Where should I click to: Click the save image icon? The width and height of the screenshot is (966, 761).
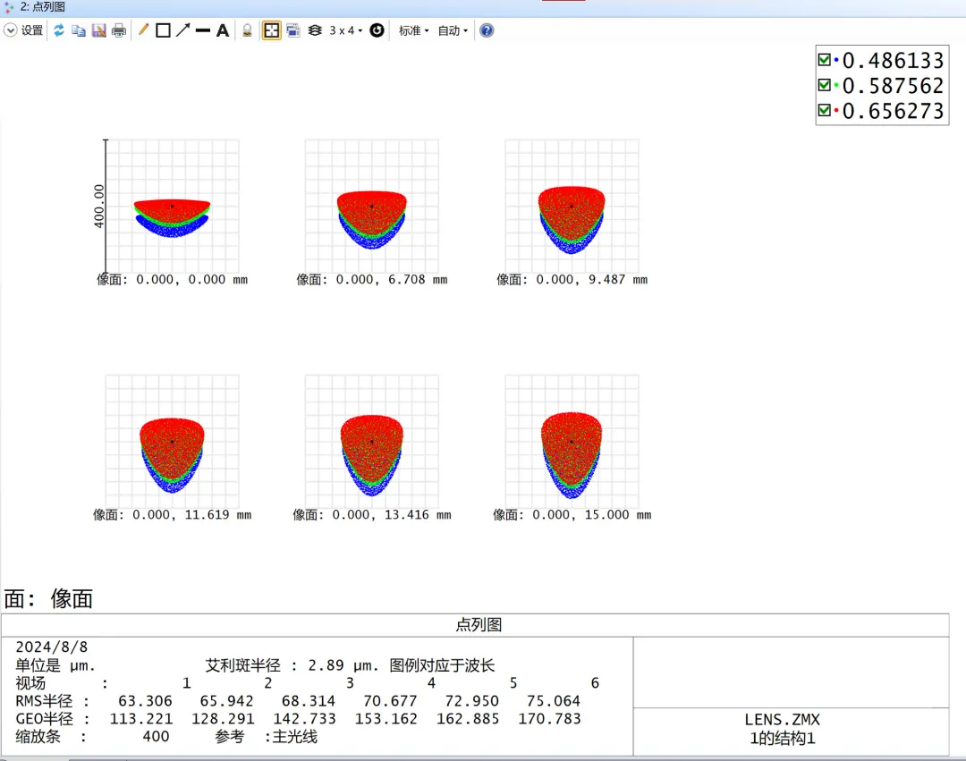point(98,31)
